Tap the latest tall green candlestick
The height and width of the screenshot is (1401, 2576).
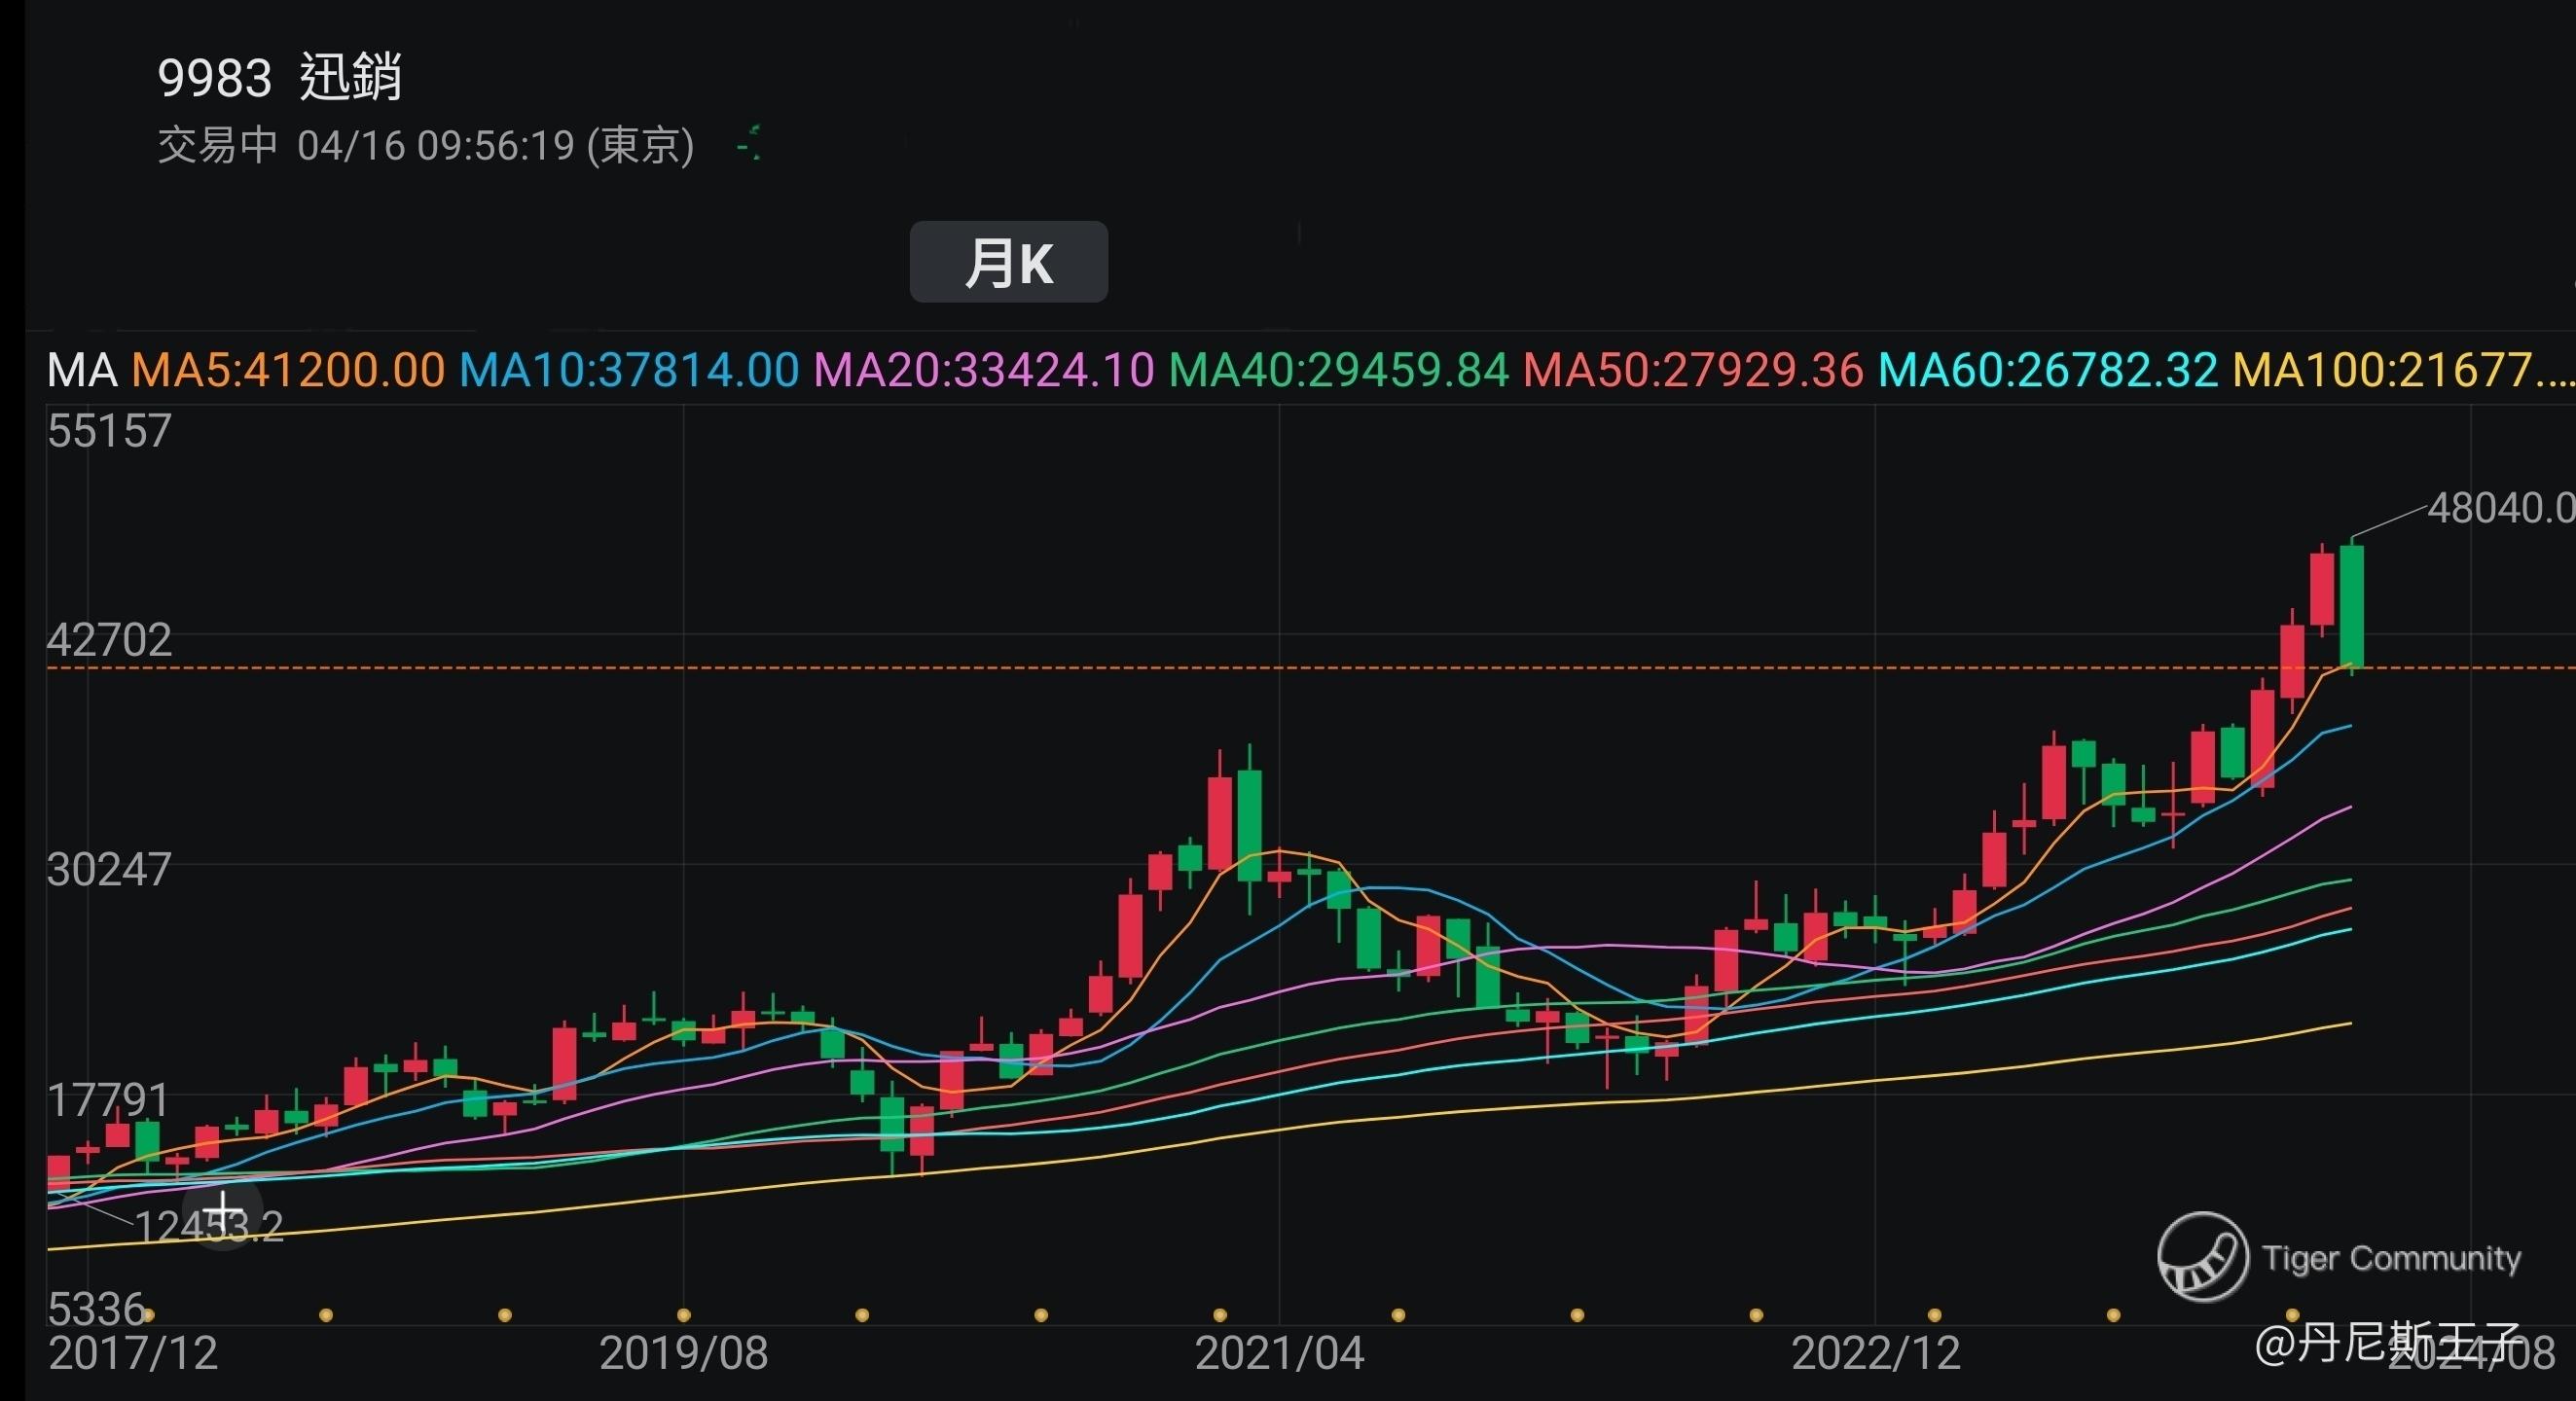(x=2351, y=606)
